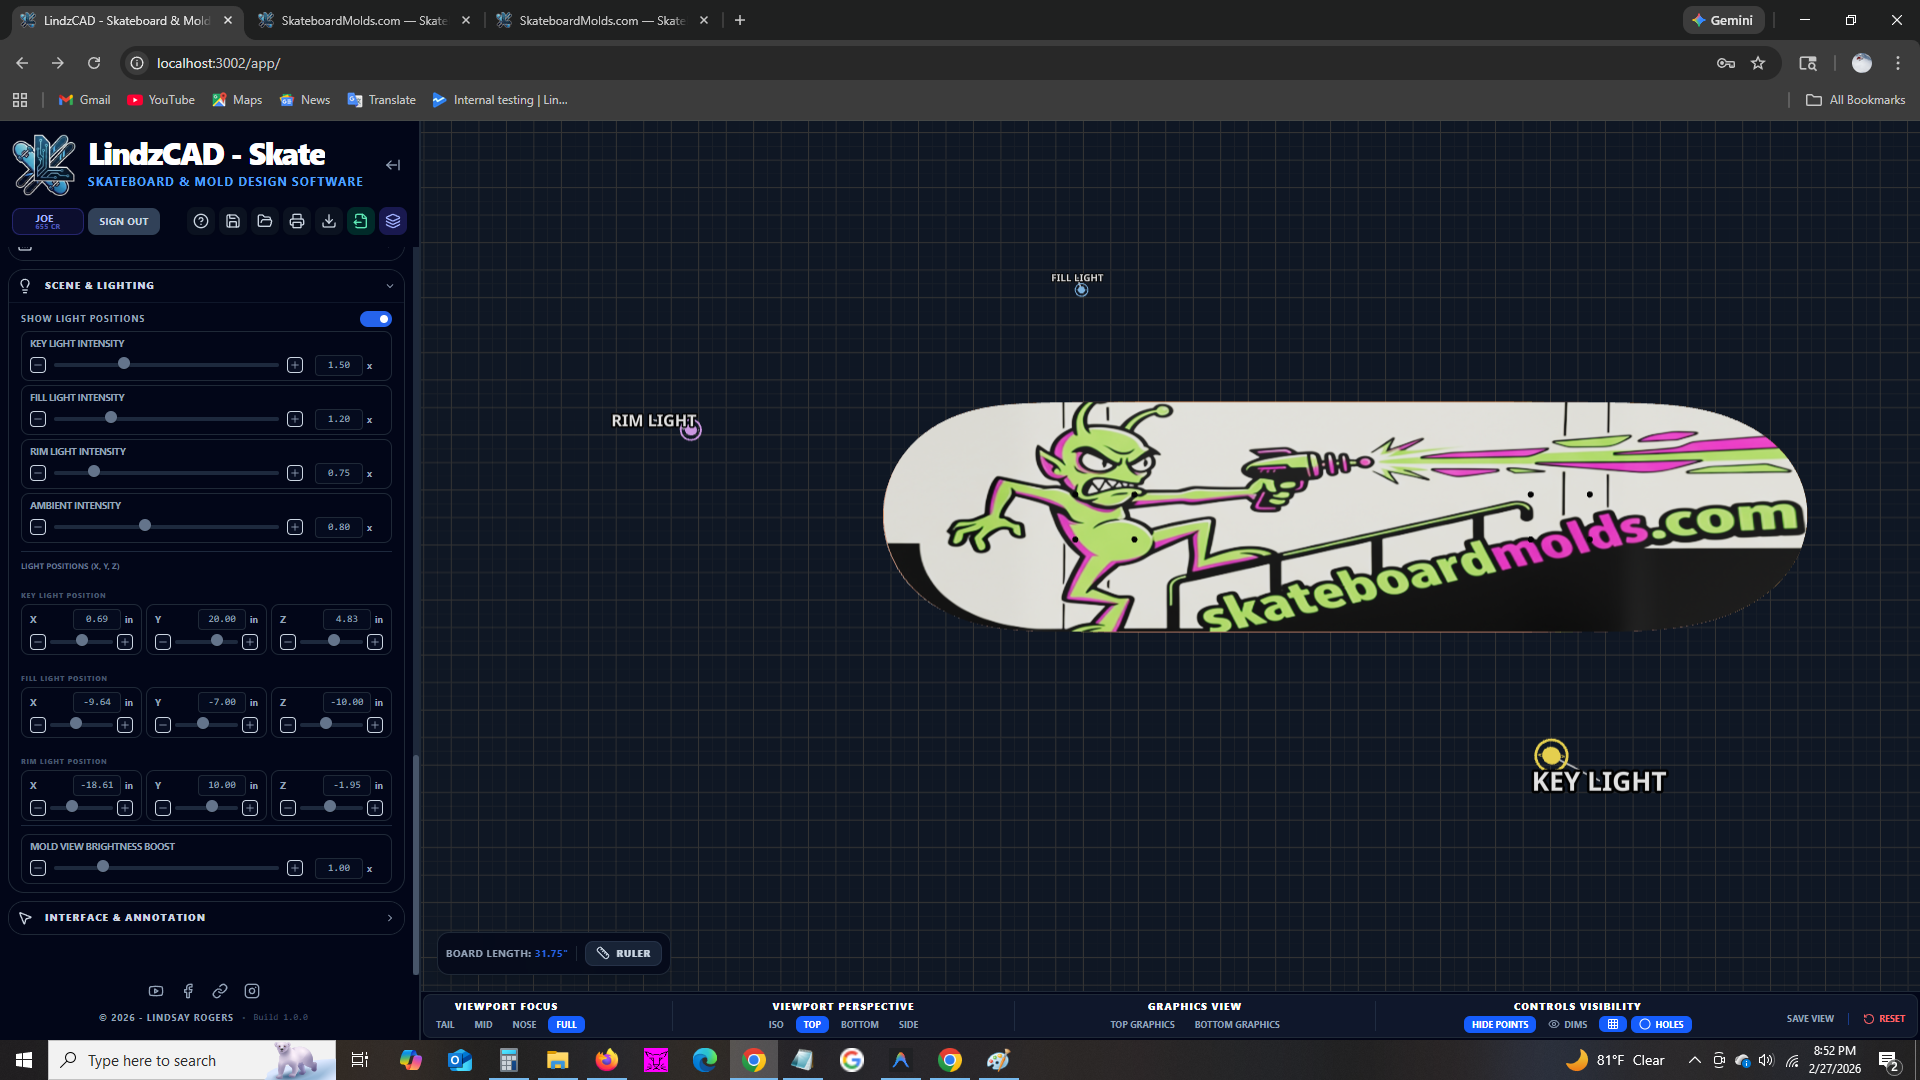Click the Instagram icon at sidebar bottom

point(252,991)
